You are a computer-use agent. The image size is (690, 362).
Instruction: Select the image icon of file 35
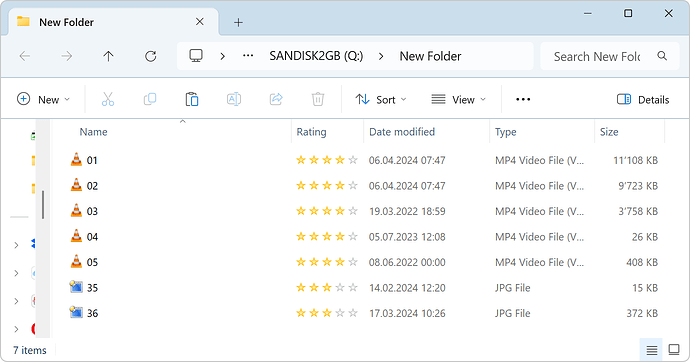click(76, 287)
